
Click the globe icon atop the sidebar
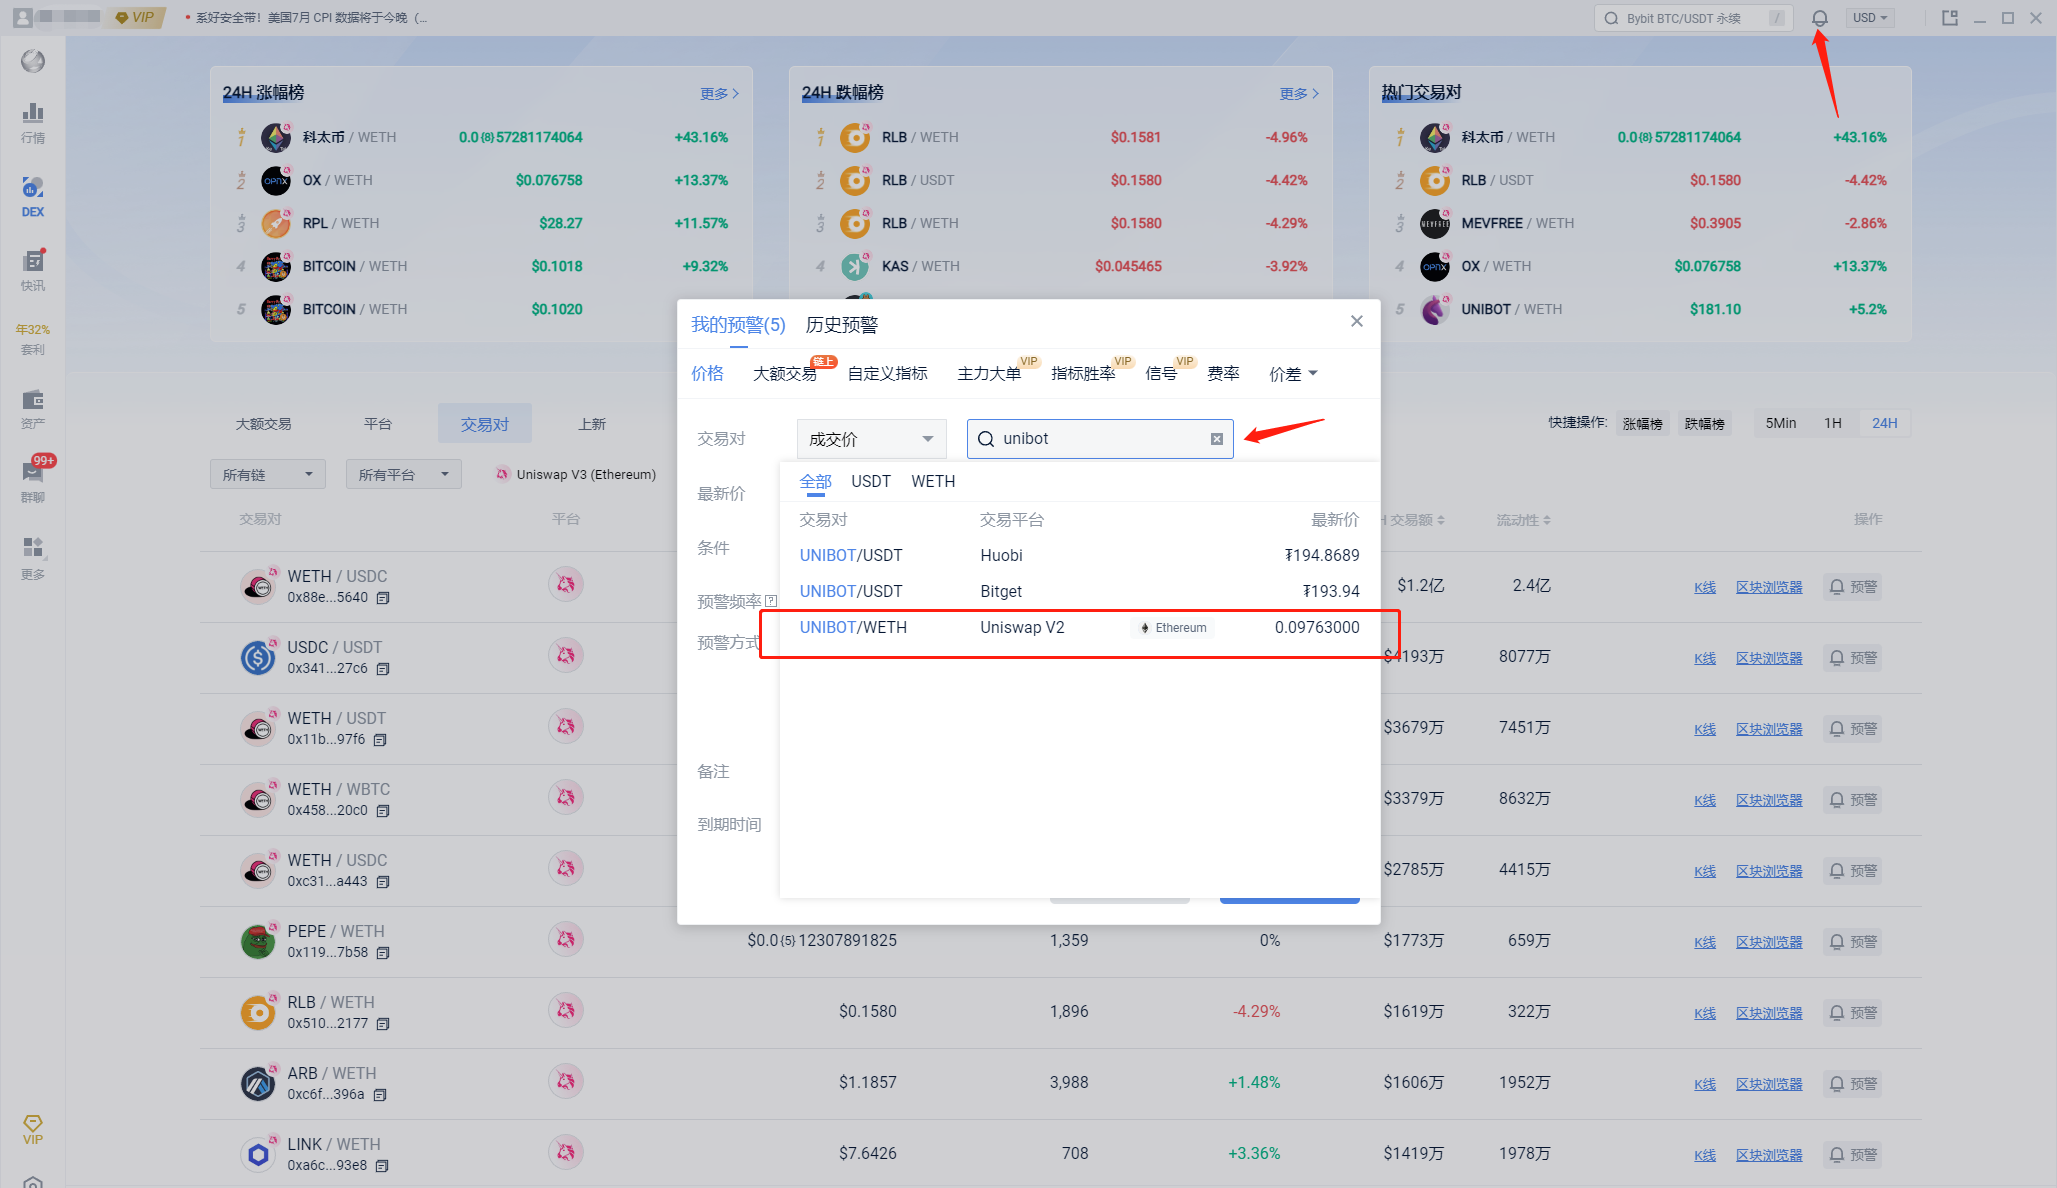tap(33, 61)
